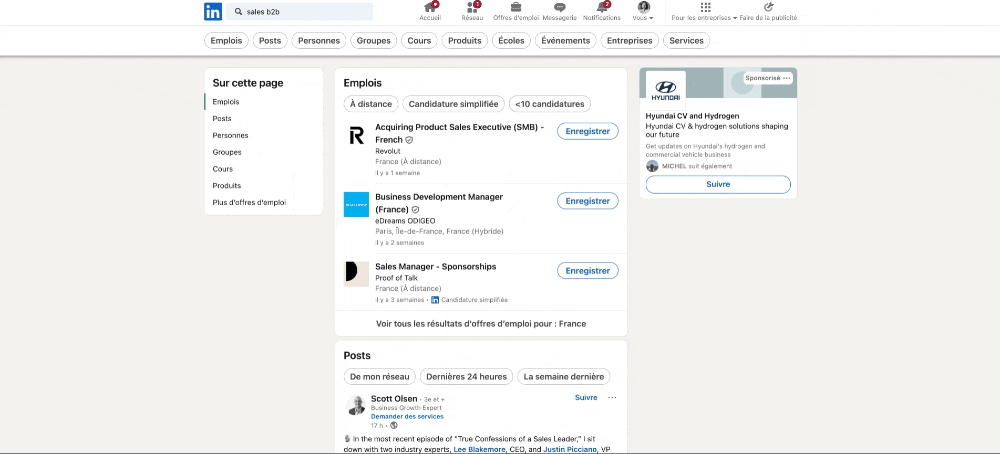Jump to Personnes in sidebar
This screenshot has width=1000, height=454.
coord(230,135)
